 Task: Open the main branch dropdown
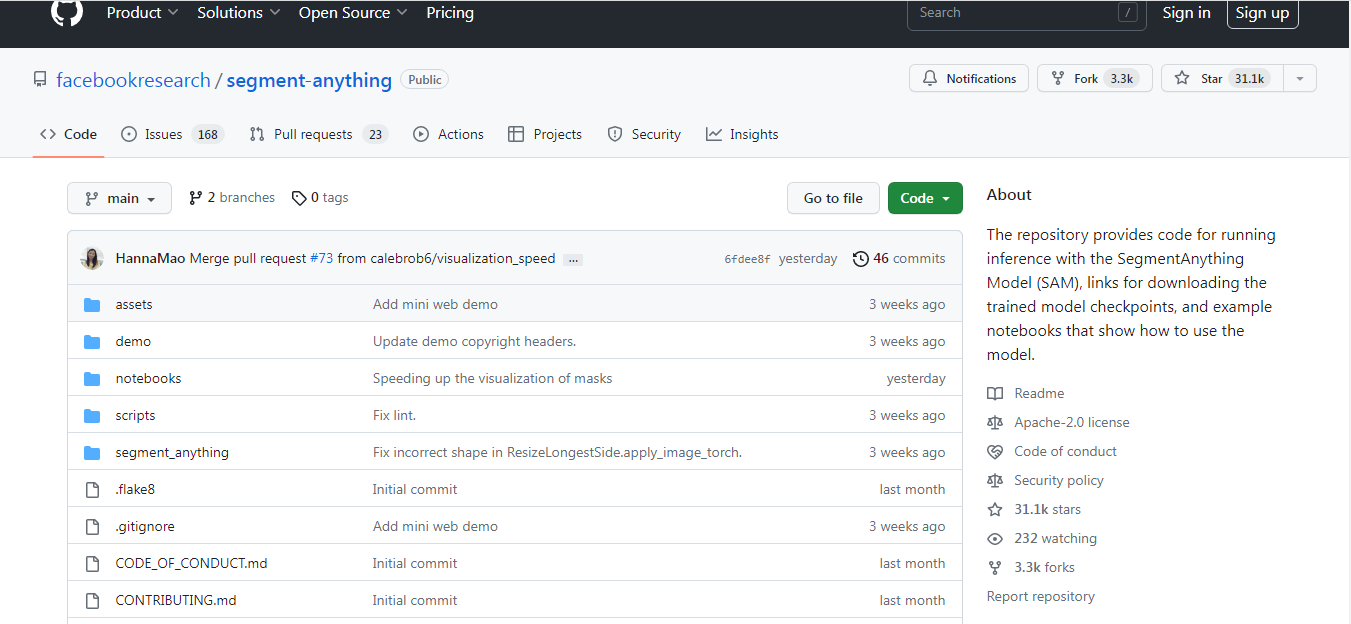click(x=119, y=198)
